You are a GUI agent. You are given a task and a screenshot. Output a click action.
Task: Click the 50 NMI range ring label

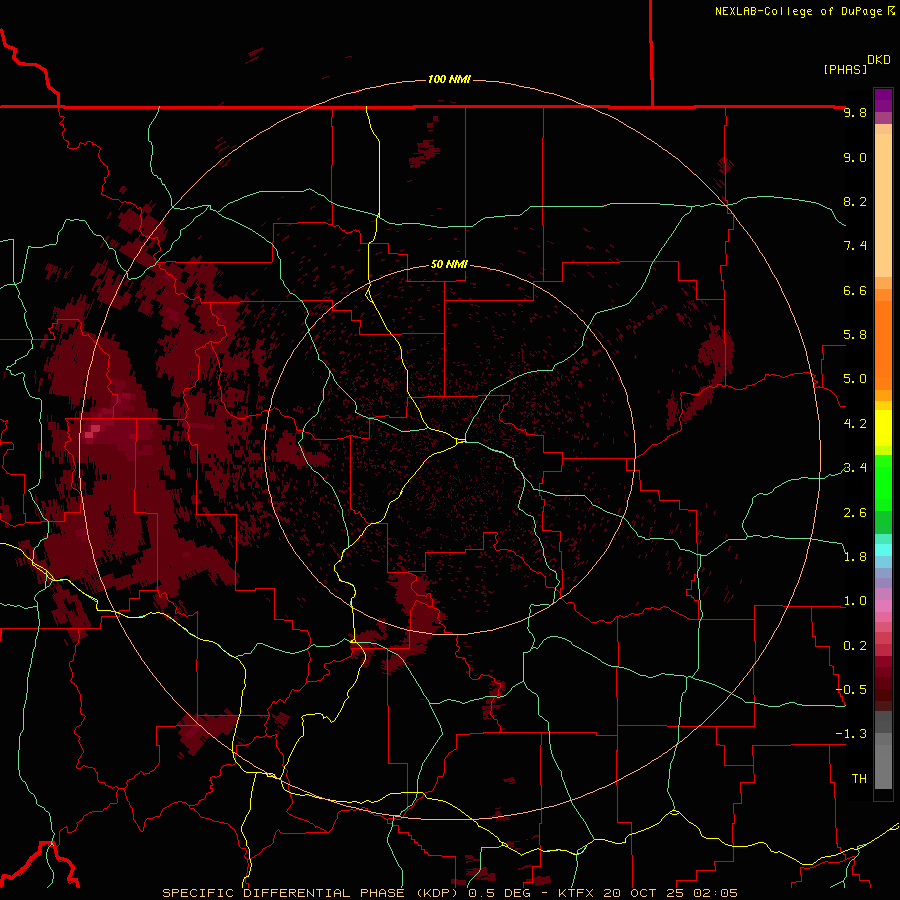449,265
